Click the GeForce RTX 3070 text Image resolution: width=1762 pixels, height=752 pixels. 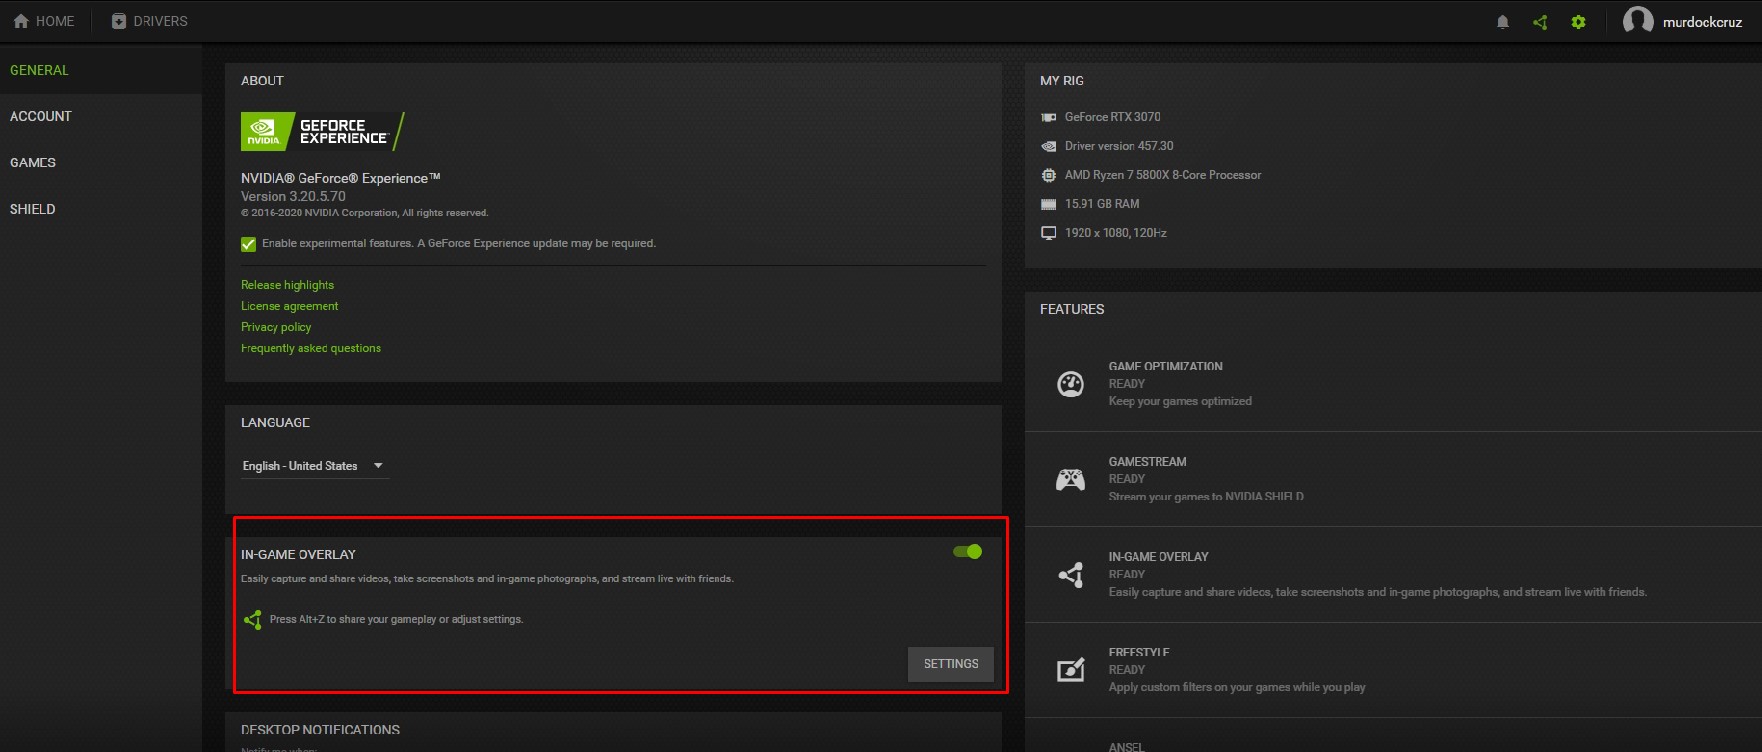click(x=1112, y=117)
